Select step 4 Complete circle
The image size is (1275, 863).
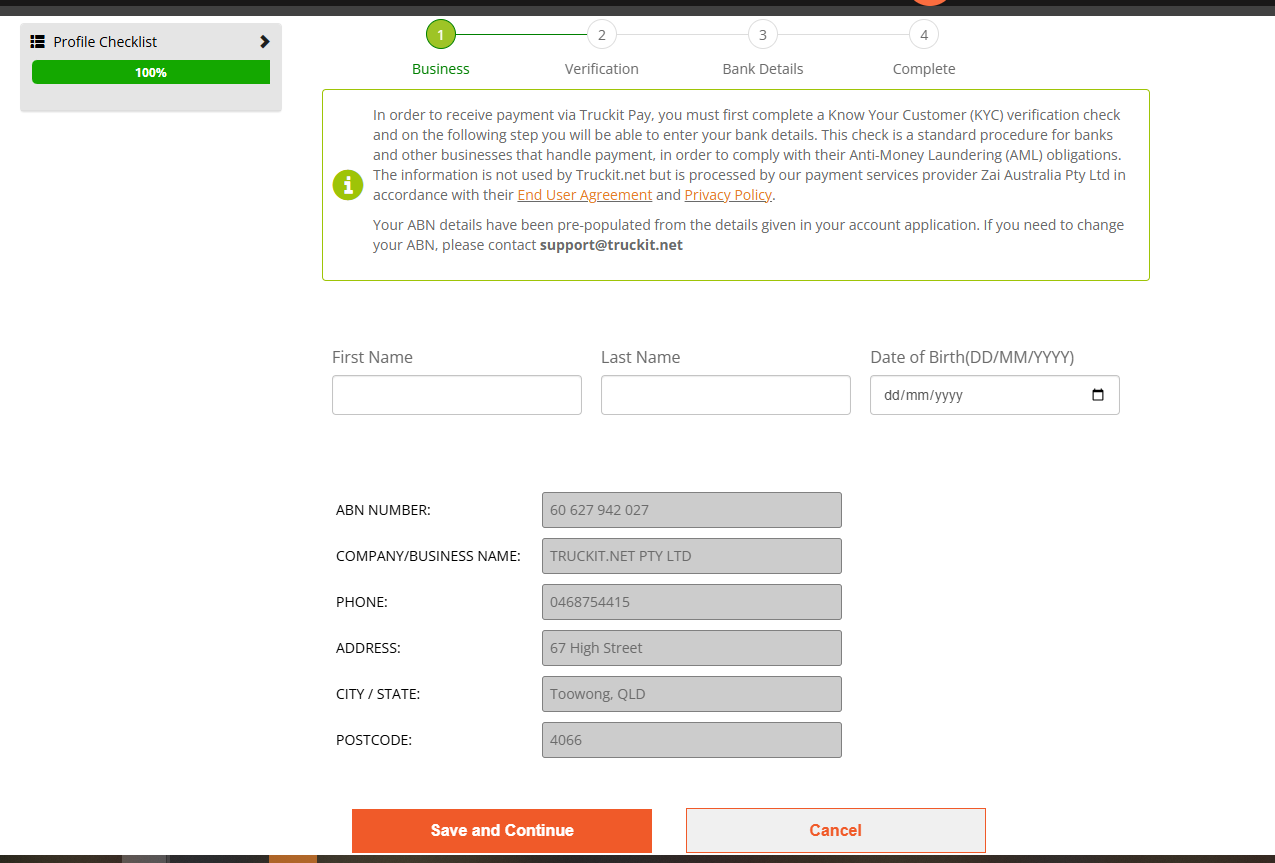coord(924,35)
